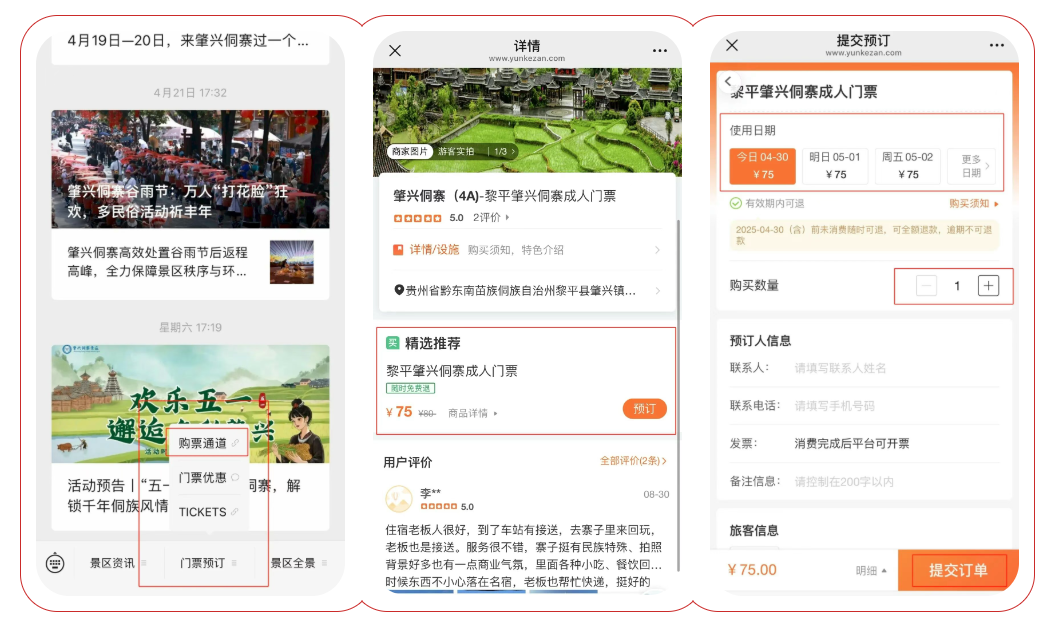This screenshot has width=1050, height=624.
Task: Close the 提交预订 page with the X icon
Action: tap(732, 45)
